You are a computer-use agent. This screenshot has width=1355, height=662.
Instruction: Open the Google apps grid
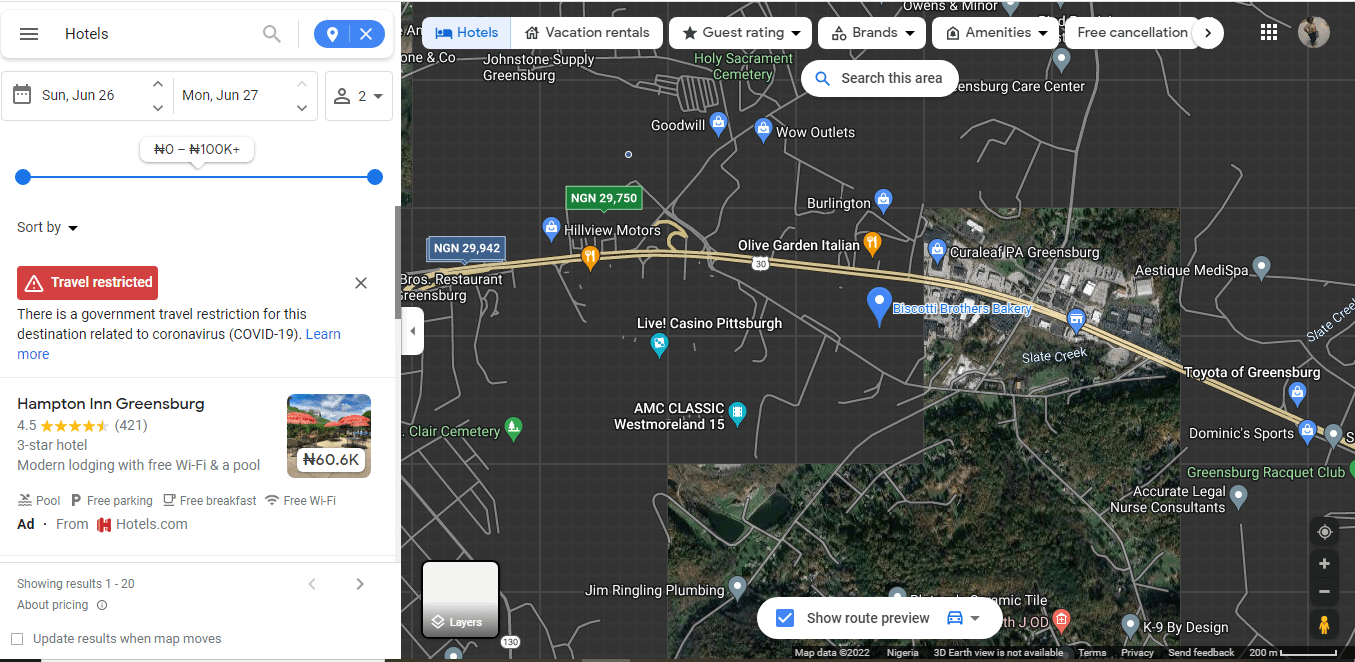[x=1269, y=33]
